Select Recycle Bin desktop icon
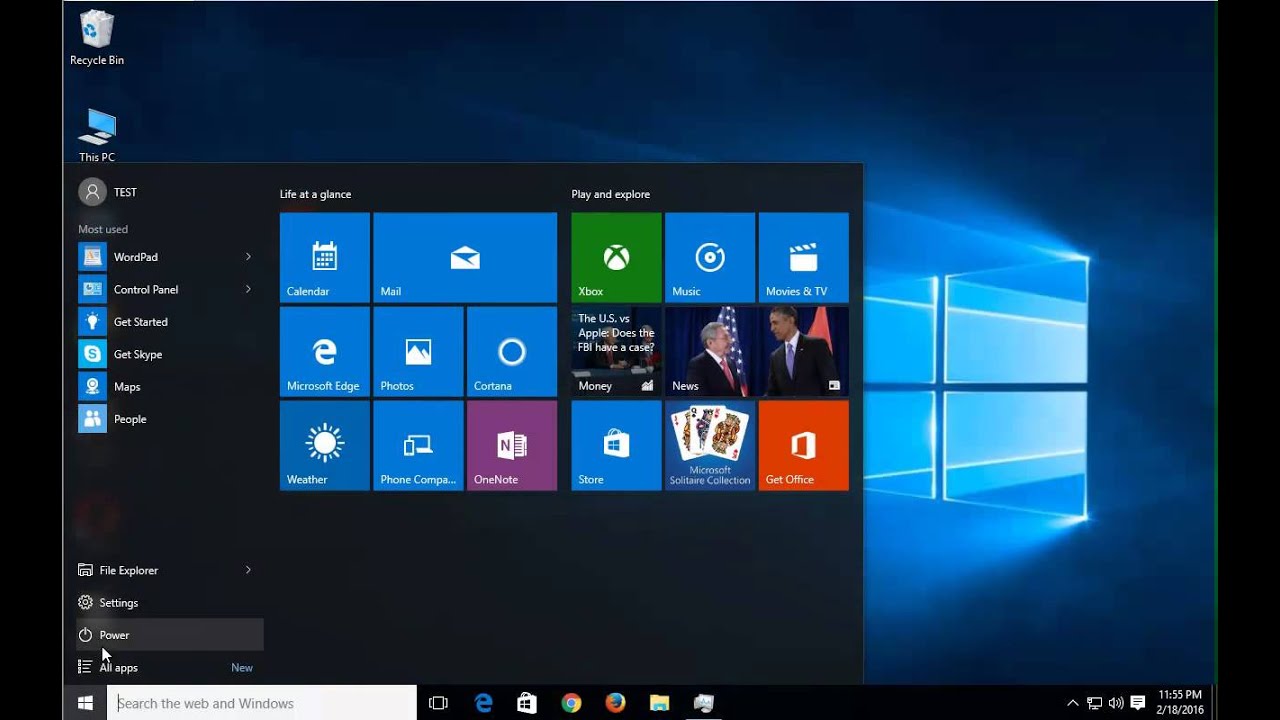 [97, 38]
